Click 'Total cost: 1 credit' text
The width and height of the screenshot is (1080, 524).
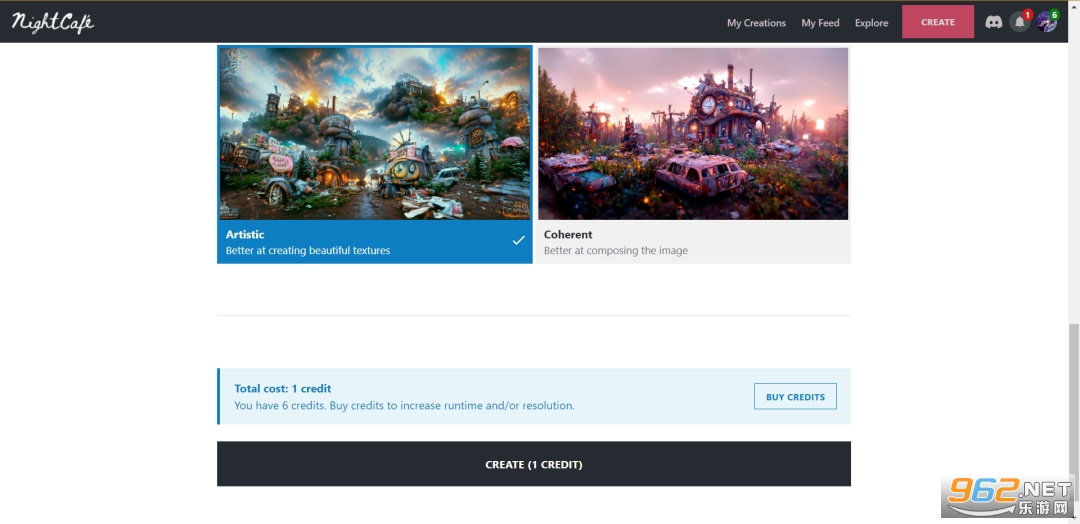pos(282,388)
